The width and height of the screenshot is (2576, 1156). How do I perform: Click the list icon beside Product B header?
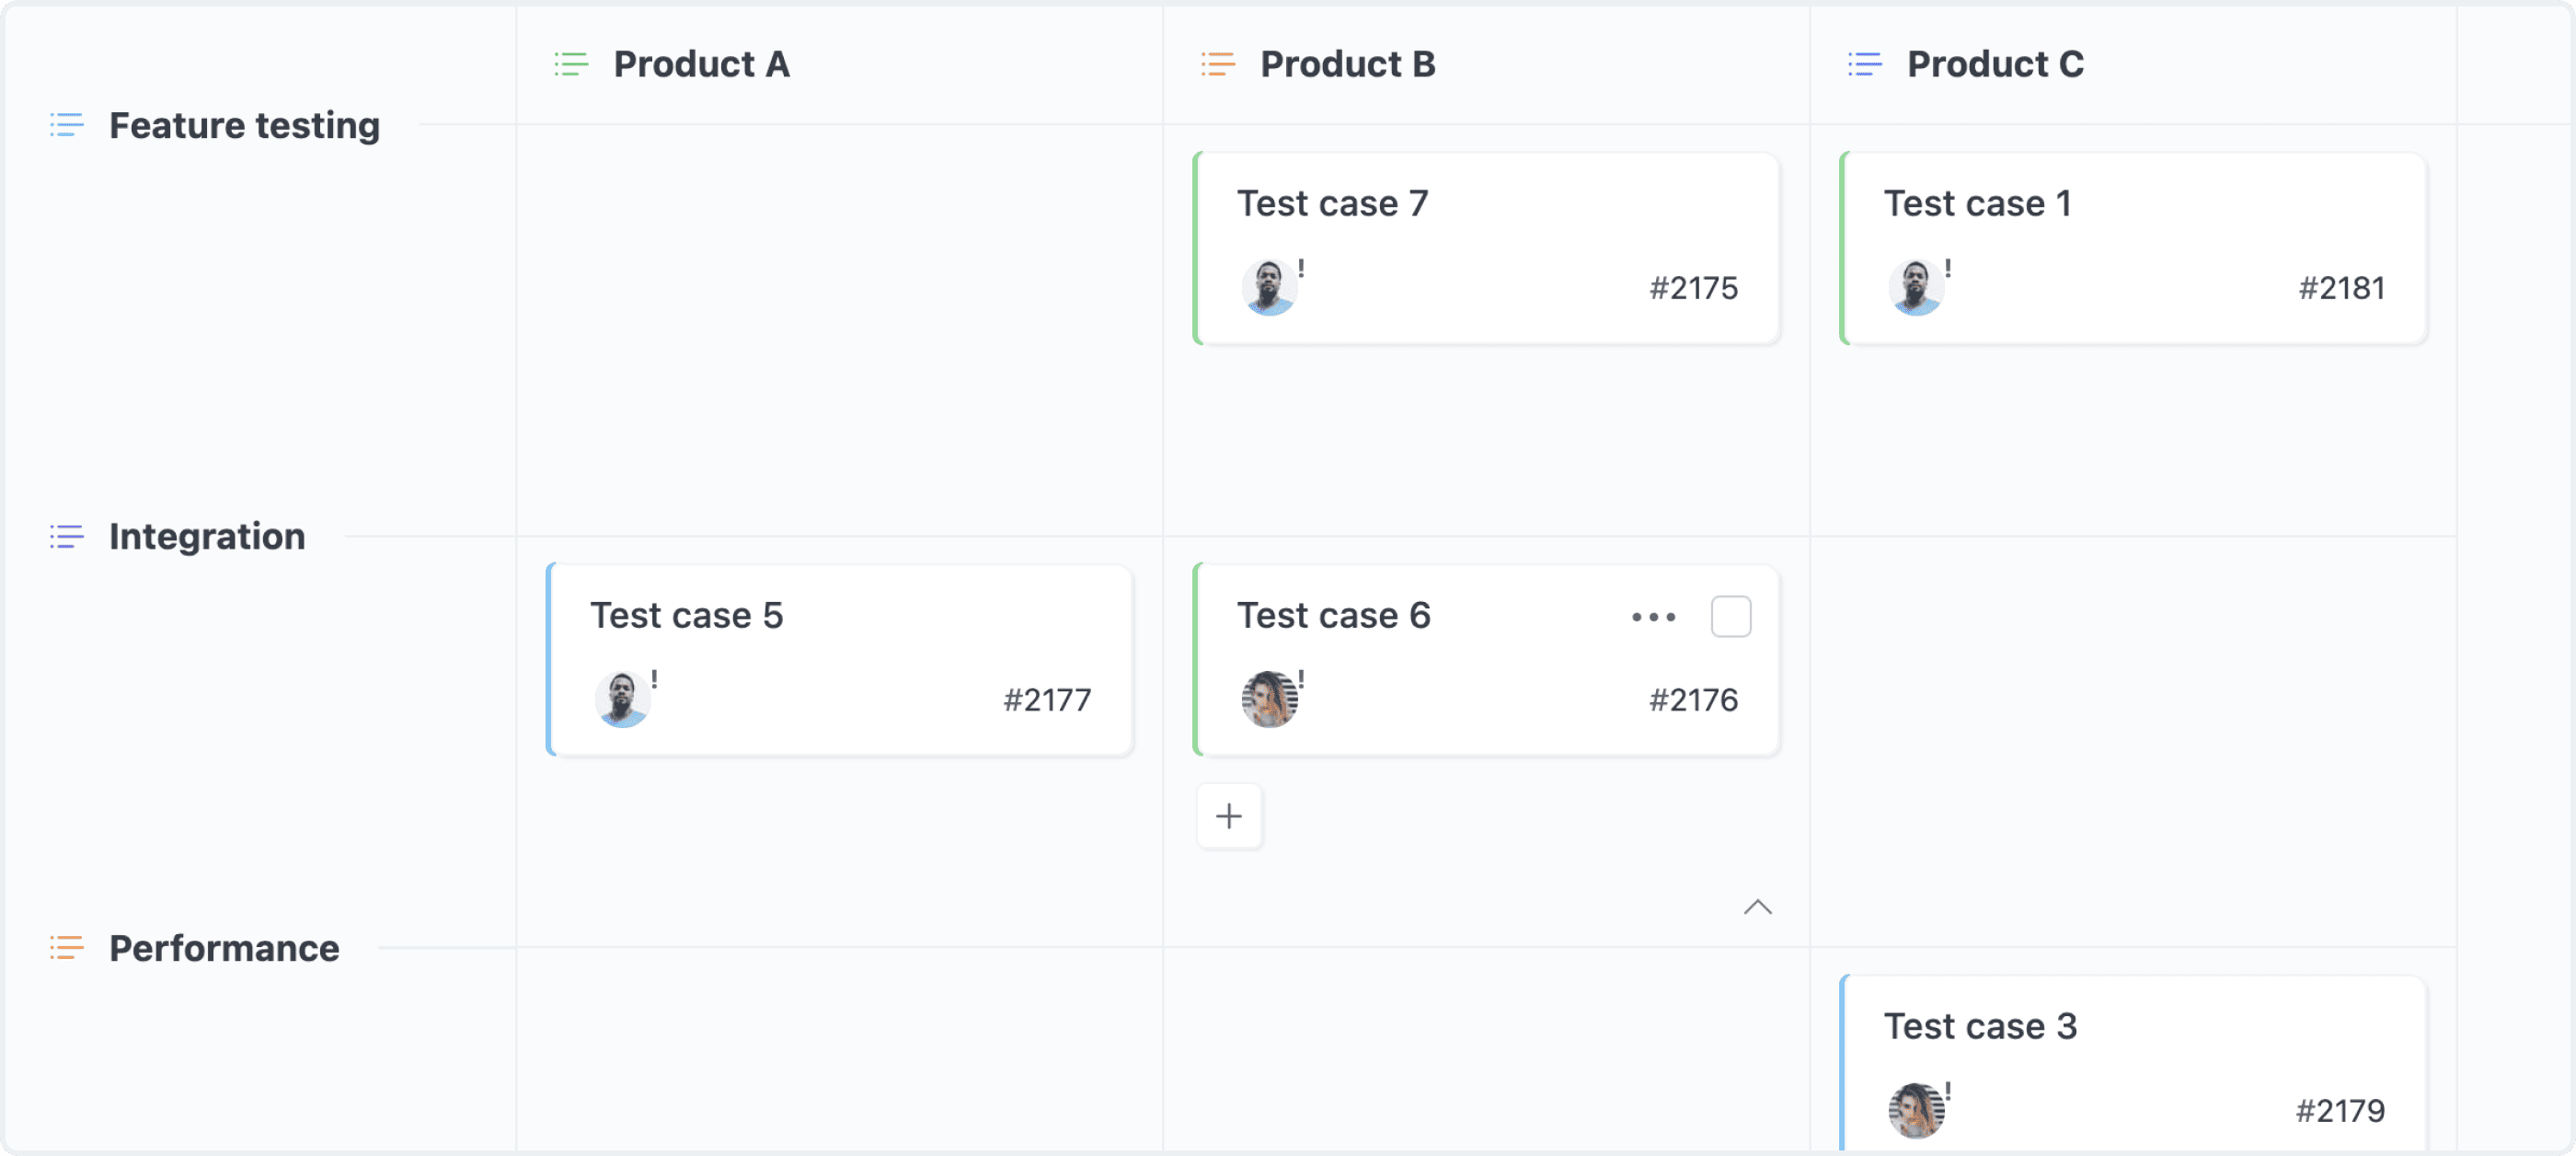click(x=1217, y=64)
